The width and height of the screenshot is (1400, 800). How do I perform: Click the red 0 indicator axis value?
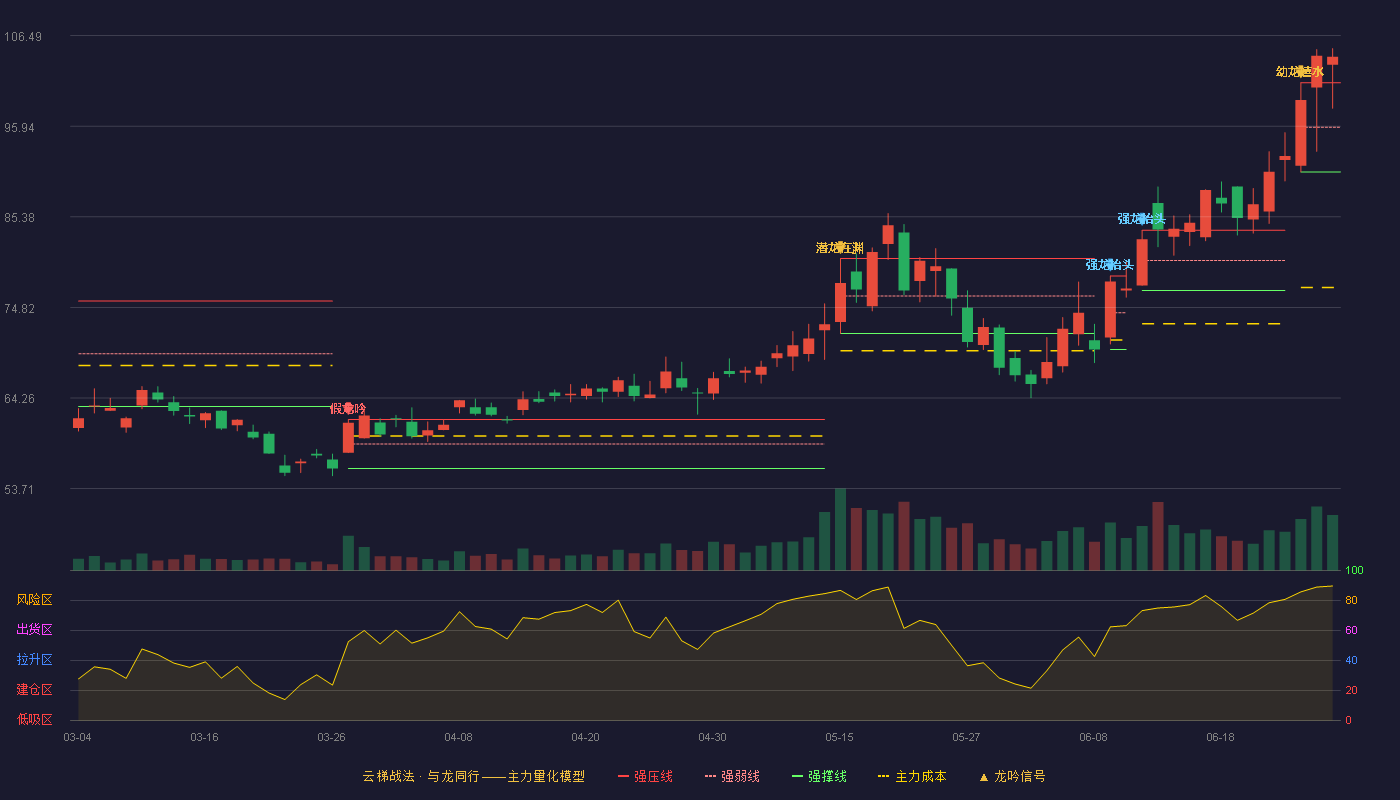(1348, 720)
